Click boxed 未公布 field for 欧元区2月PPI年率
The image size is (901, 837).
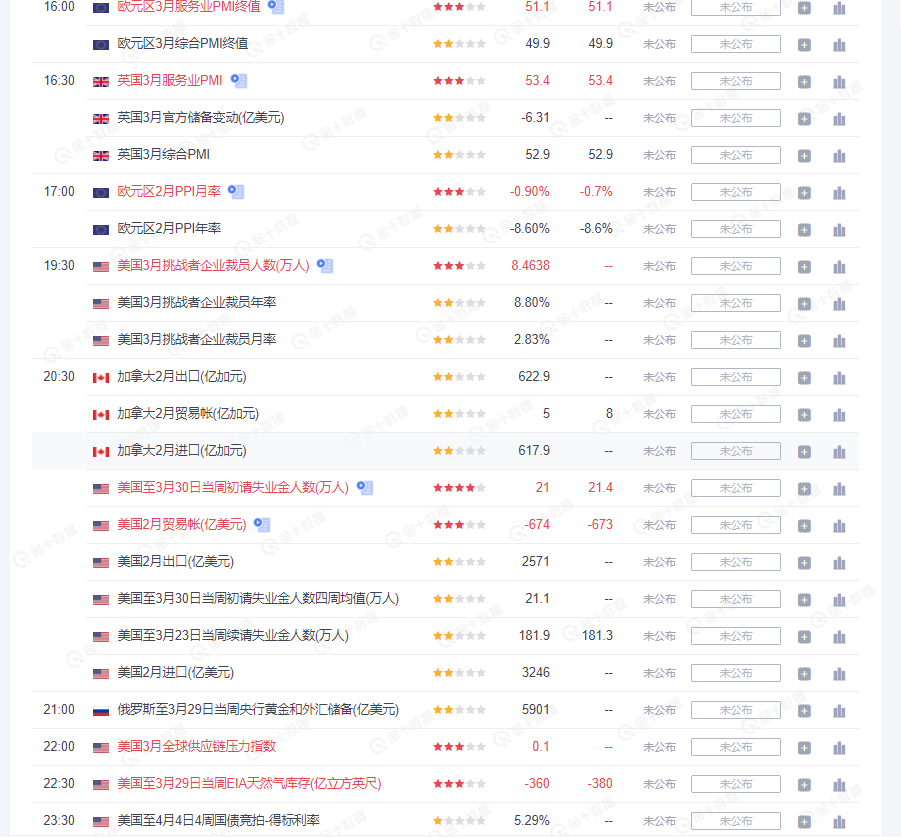tap(736, 229)
